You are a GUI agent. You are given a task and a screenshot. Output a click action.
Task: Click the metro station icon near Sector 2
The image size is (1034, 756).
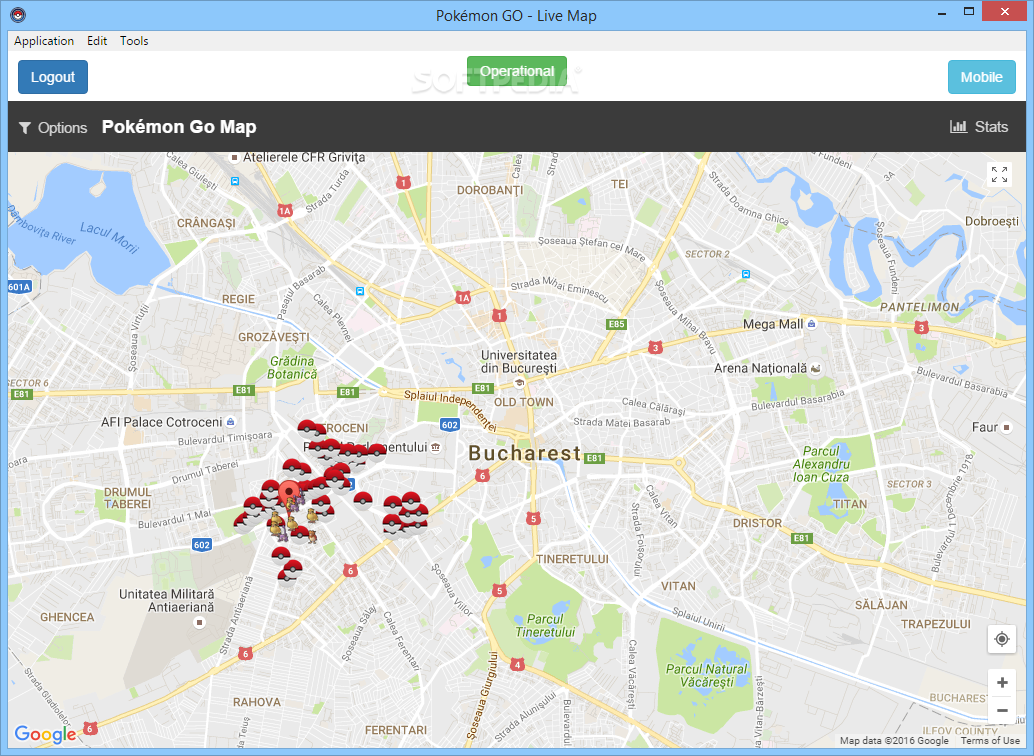click(x=745, y=274)
